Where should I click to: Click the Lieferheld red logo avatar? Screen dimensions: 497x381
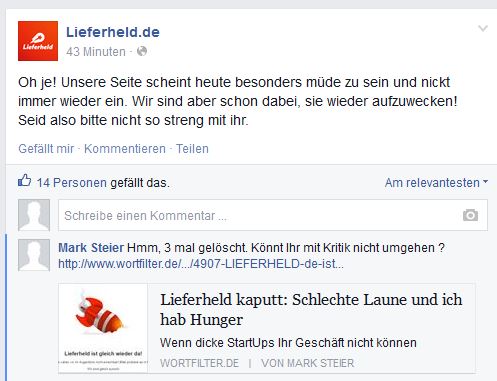(38, 41)
